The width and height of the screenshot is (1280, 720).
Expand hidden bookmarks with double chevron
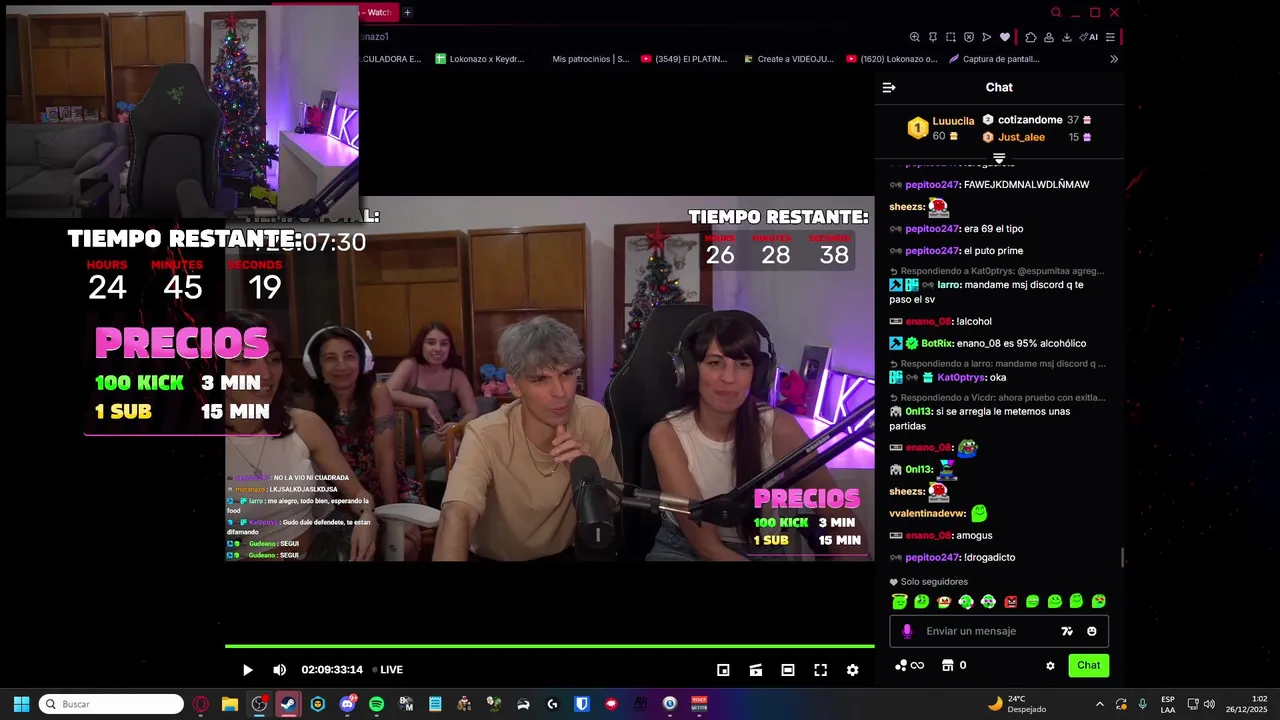coord(1114,59)
